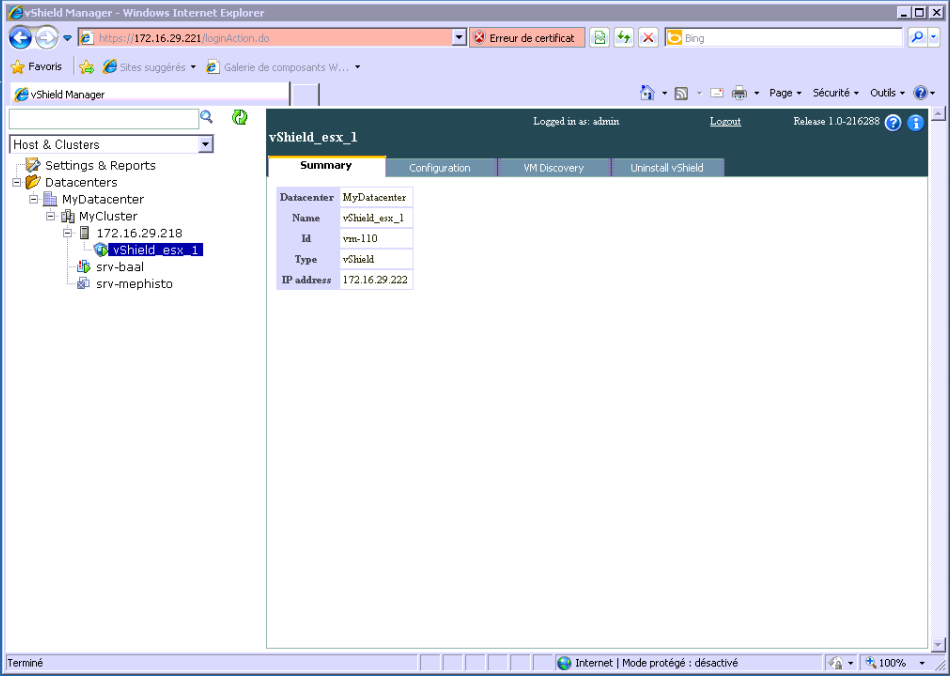
Task: Collapse the MyCluster tree node
Action: coord(51,216)
